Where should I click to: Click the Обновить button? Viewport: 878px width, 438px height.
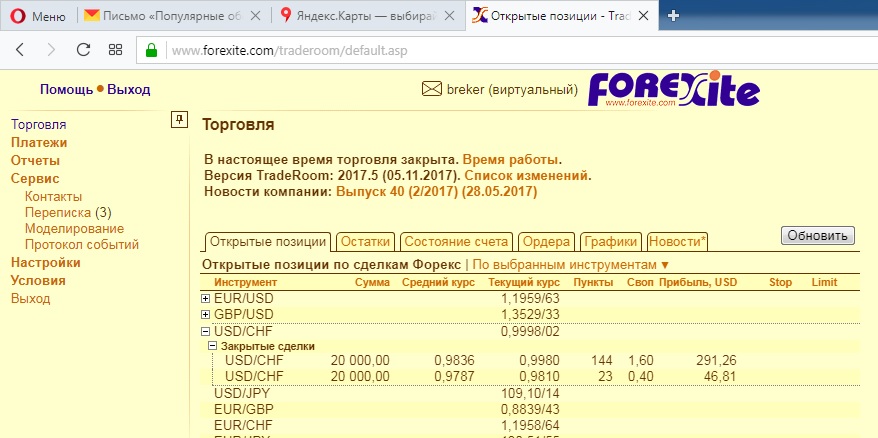coord(818,236)
